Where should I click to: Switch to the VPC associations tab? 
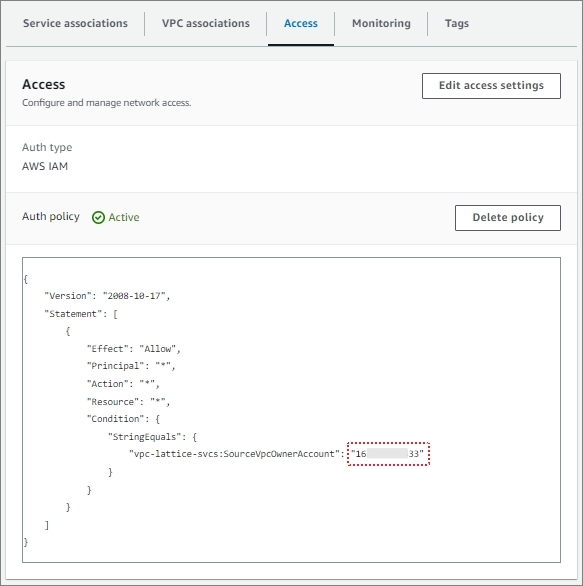click(206, 23)
